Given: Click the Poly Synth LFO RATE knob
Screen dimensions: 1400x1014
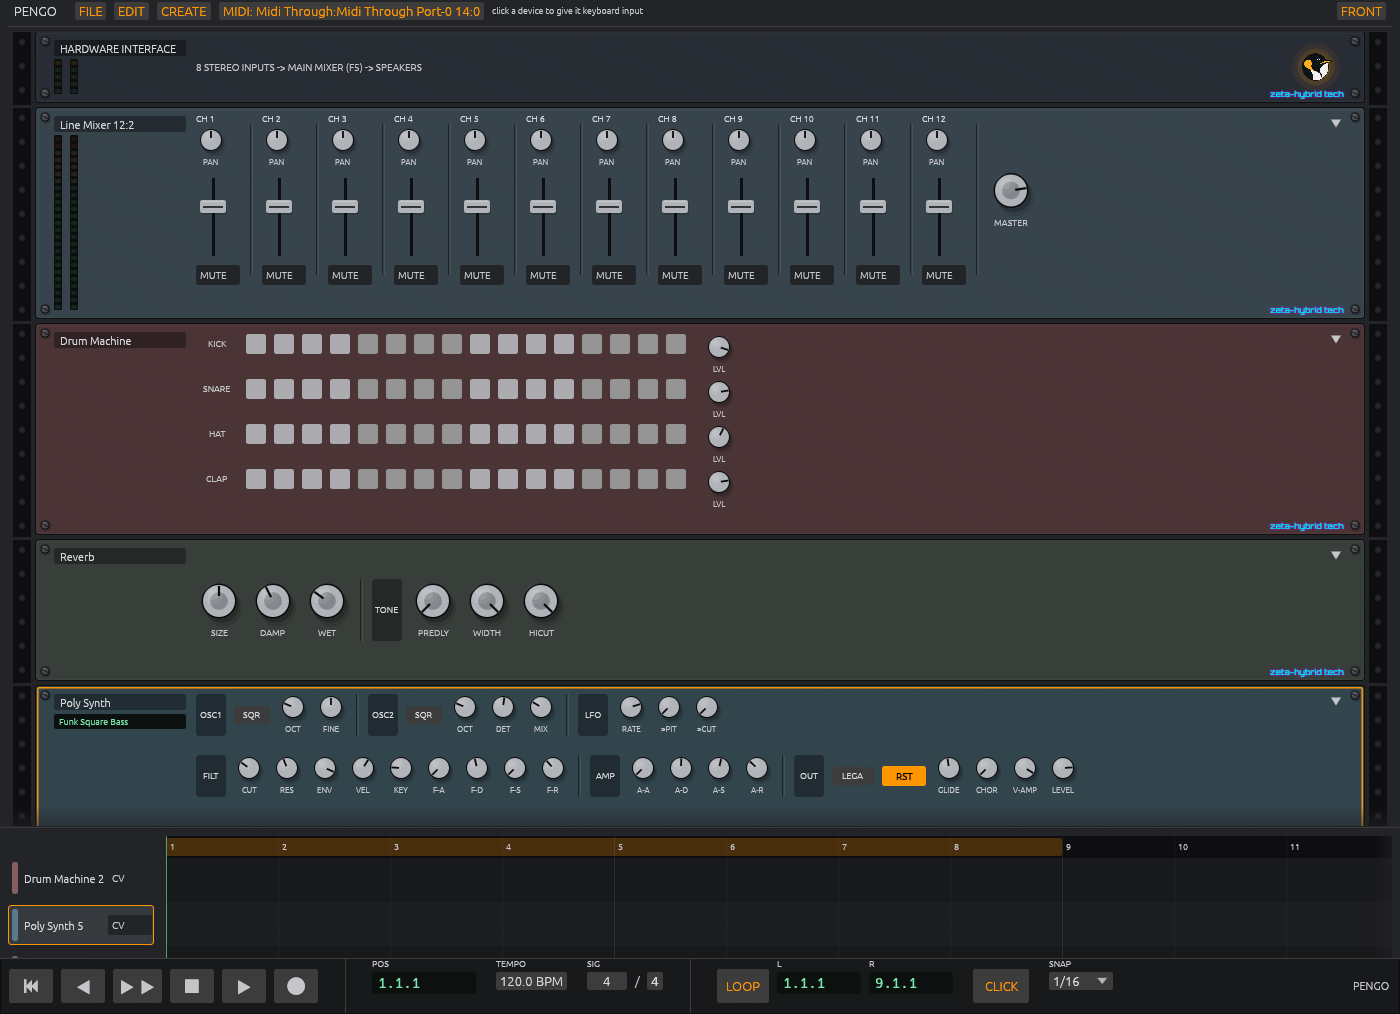Looking at the screenshot, I should pyautogui.click(x=631, y=707).
